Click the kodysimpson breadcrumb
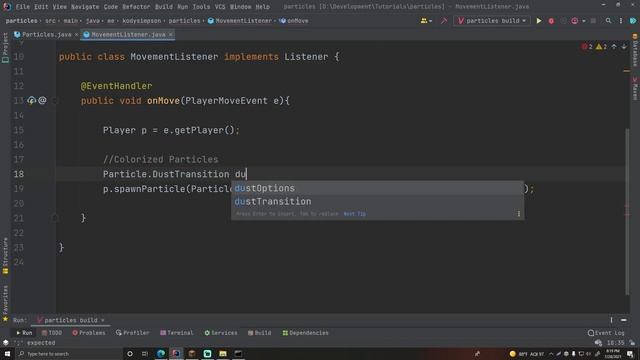 click(142, 21)
